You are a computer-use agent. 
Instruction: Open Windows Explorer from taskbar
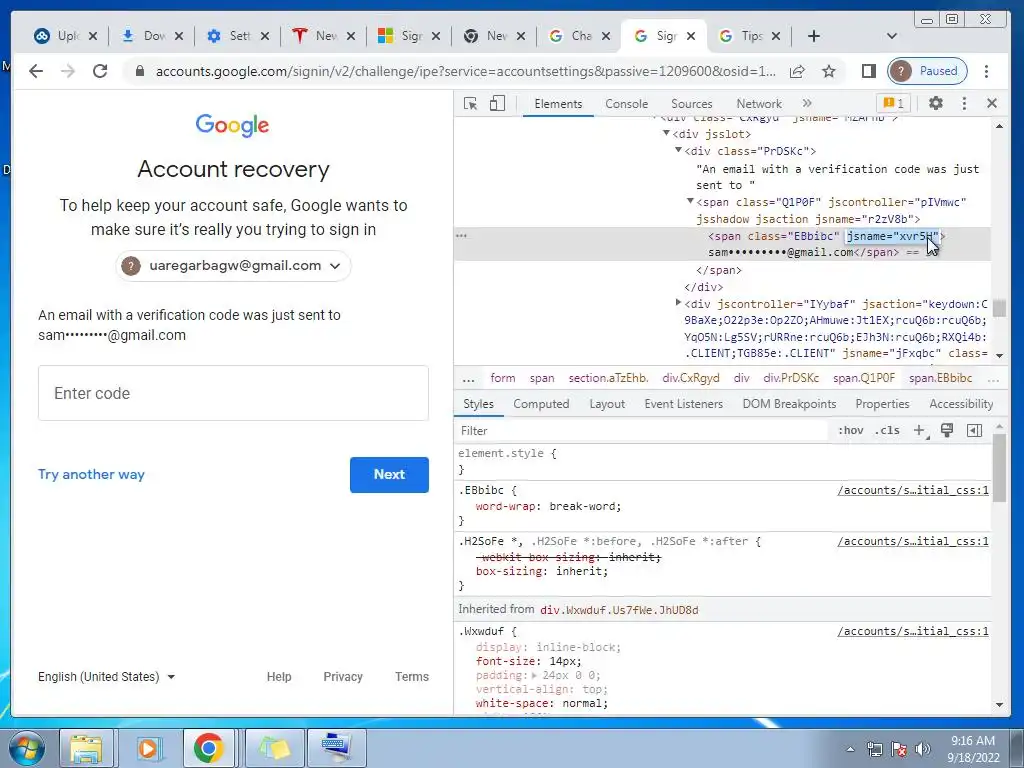tap(86, 748)
